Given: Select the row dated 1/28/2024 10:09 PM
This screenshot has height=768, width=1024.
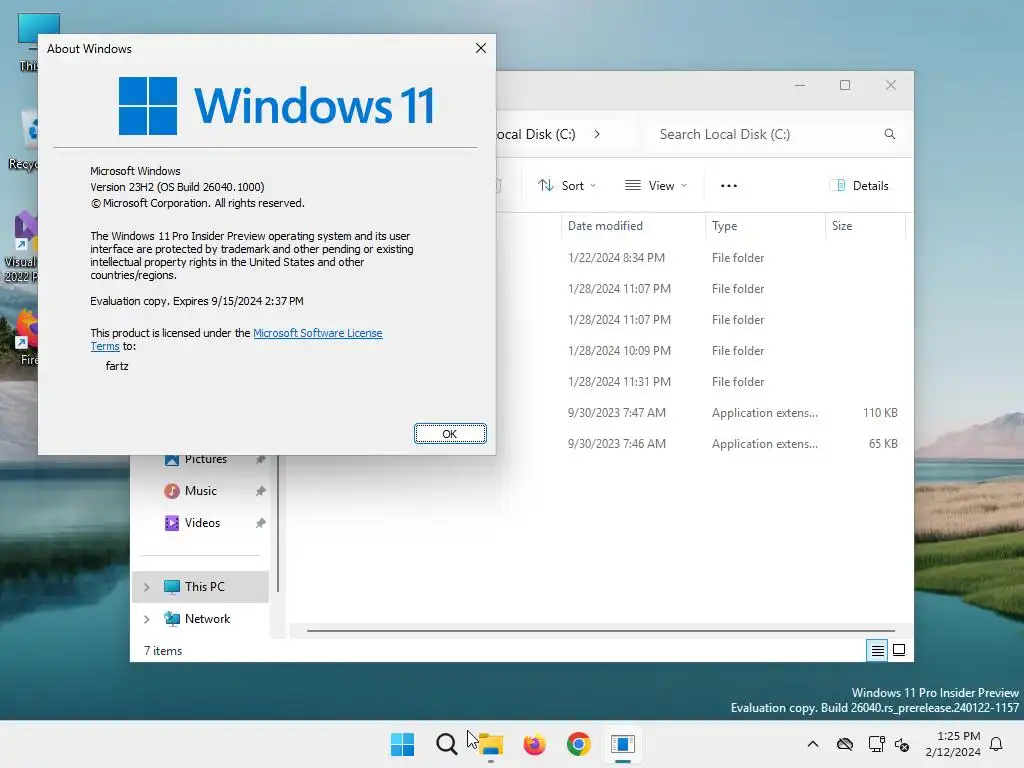Looking at the screenshot, I should pyautogui.click(x=702, y=351).
